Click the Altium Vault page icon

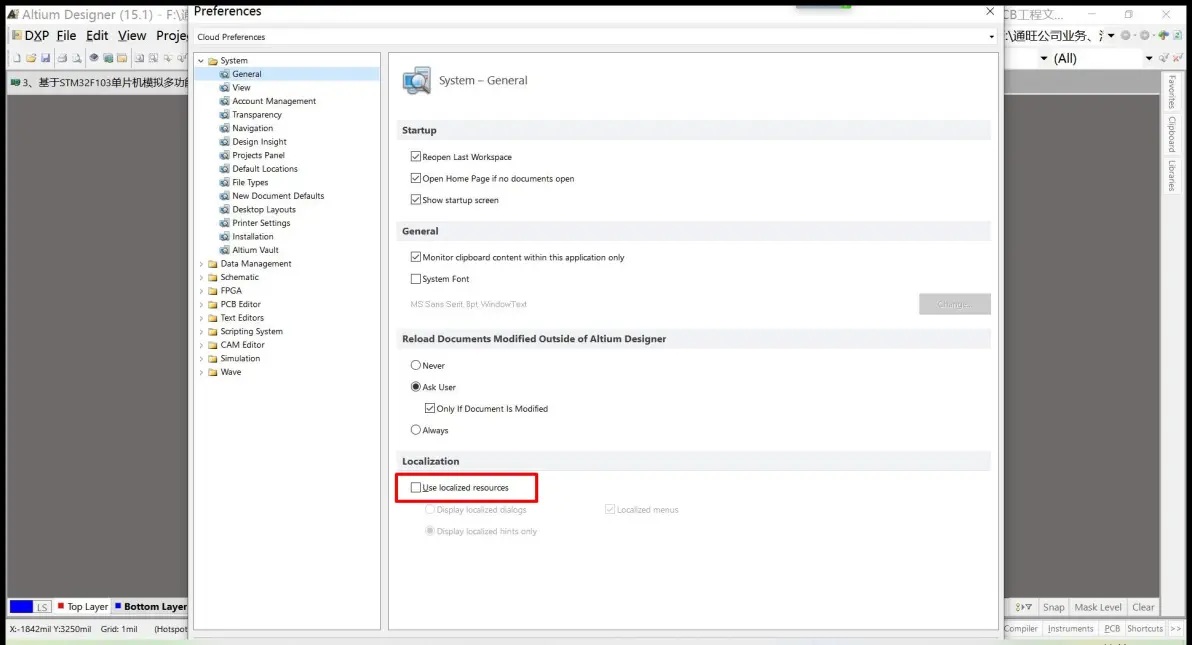point(224,250)
